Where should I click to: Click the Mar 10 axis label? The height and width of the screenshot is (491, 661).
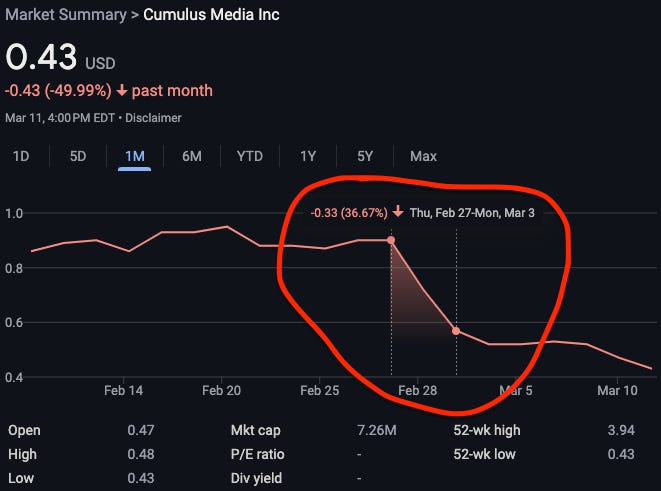(x=618, y=391)
